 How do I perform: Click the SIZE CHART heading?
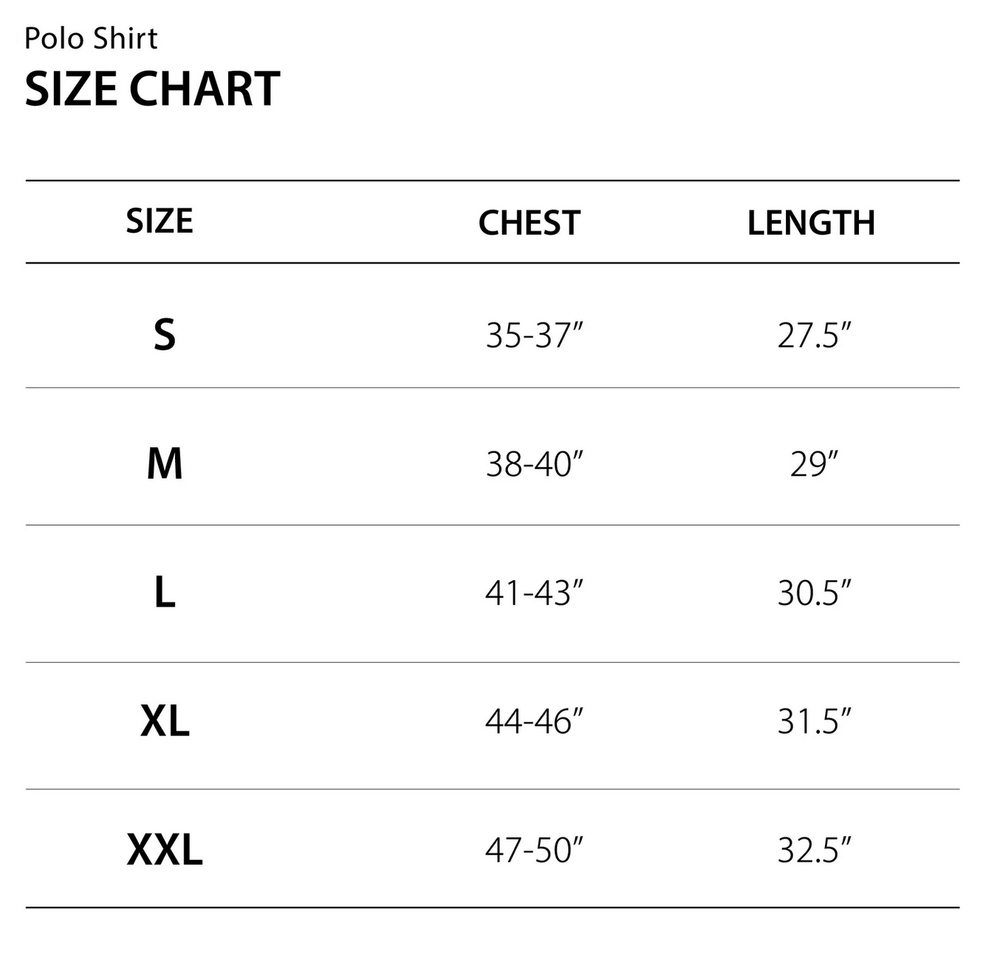pos(152,88)
